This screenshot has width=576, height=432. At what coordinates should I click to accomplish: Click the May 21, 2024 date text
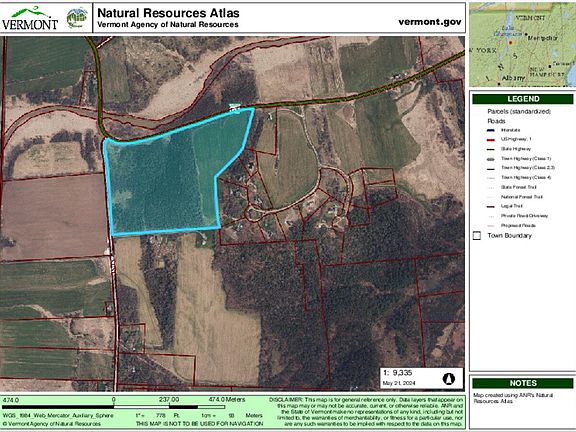coord(399,383)
